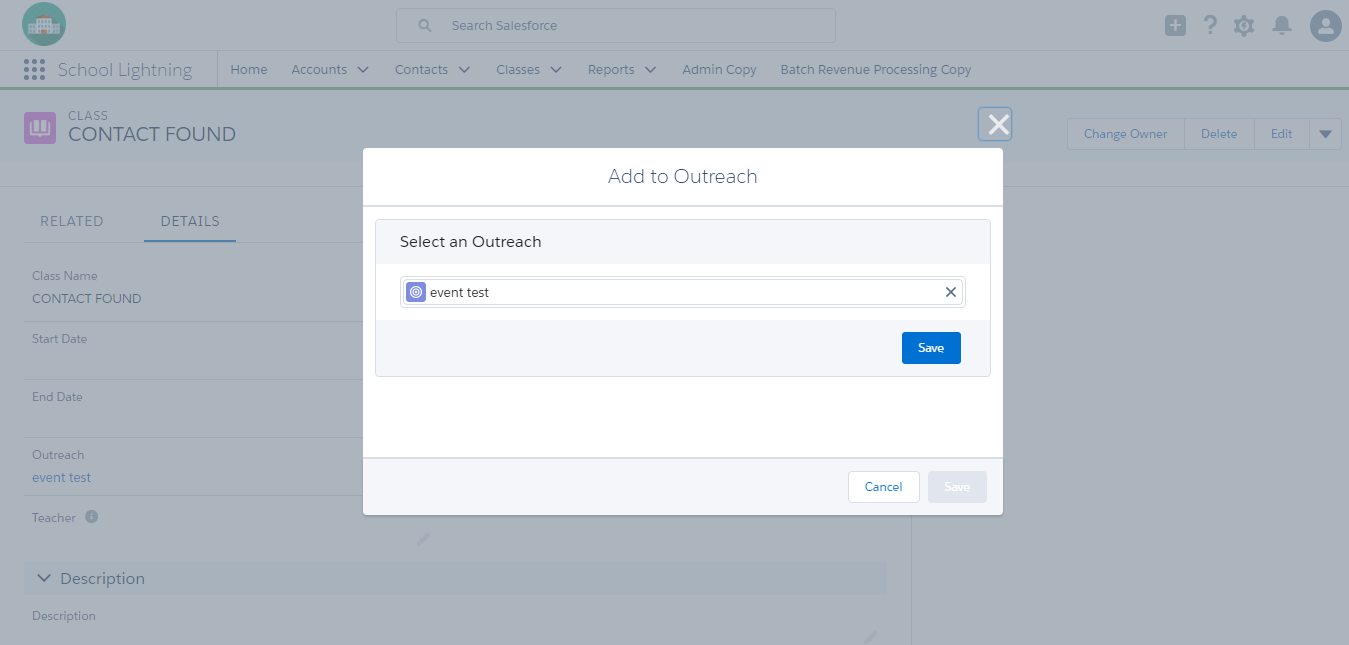Screen dimensions: 1349x645
Task: Open the help question mark icon
Action: pyautogui.click(x=1210, y=26)
